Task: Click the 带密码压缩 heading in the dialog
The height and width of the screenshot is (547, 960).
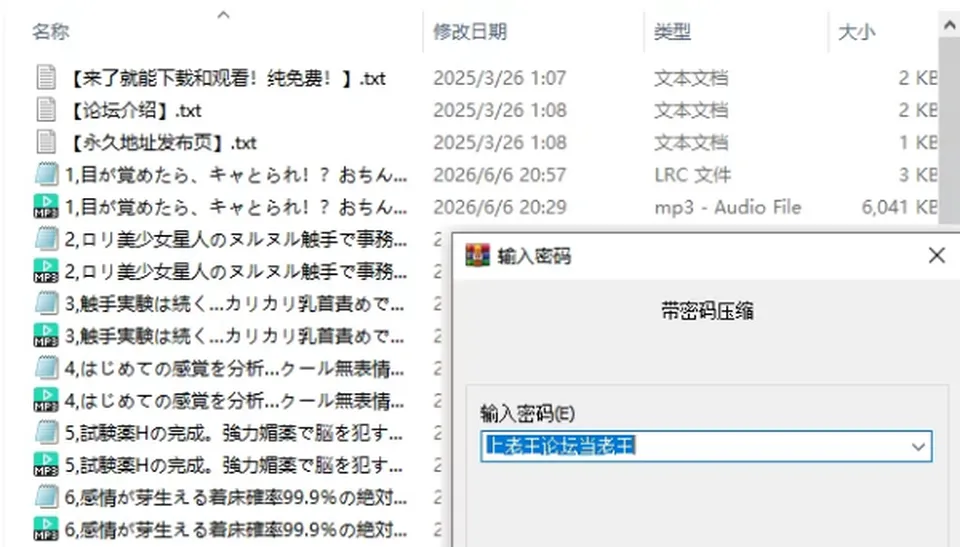Action: point(707,311)
